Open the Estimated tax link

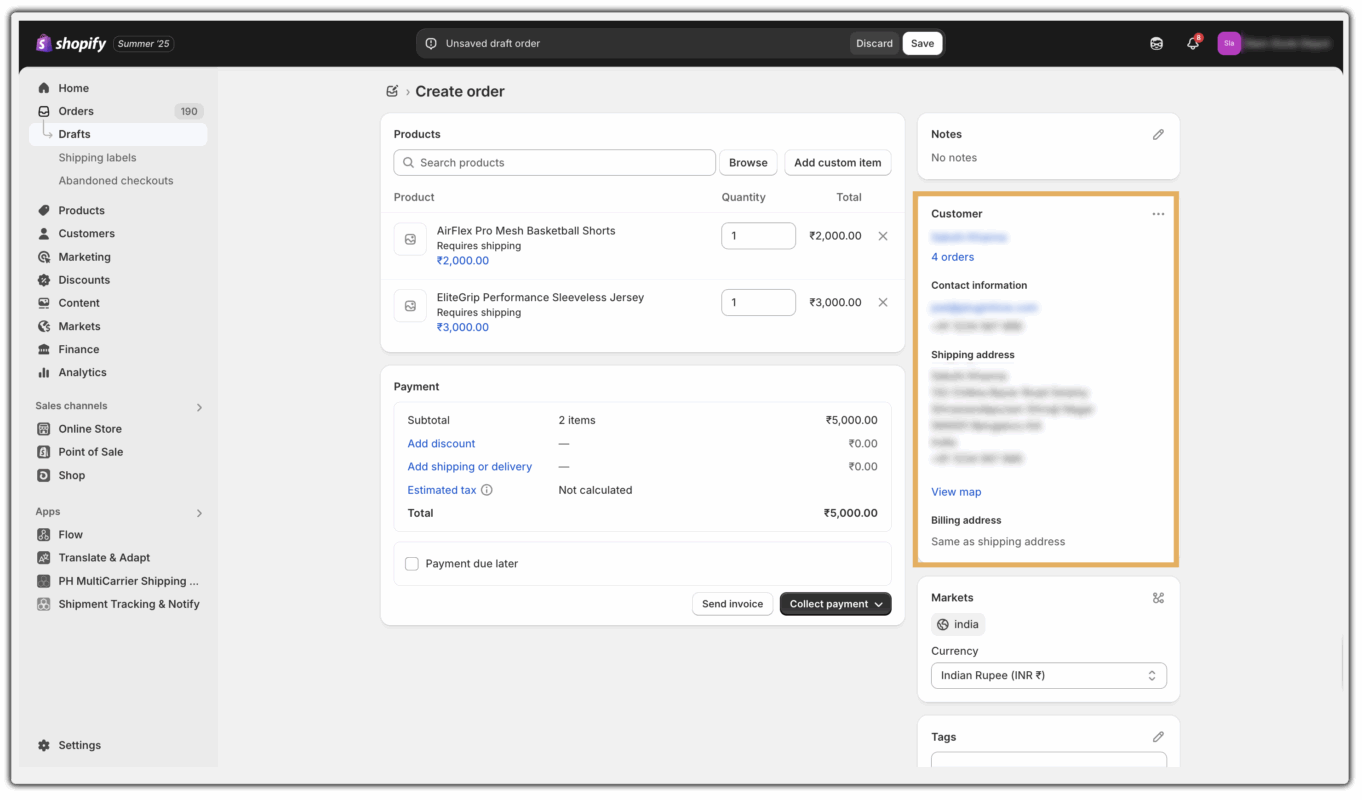(442, 490)
